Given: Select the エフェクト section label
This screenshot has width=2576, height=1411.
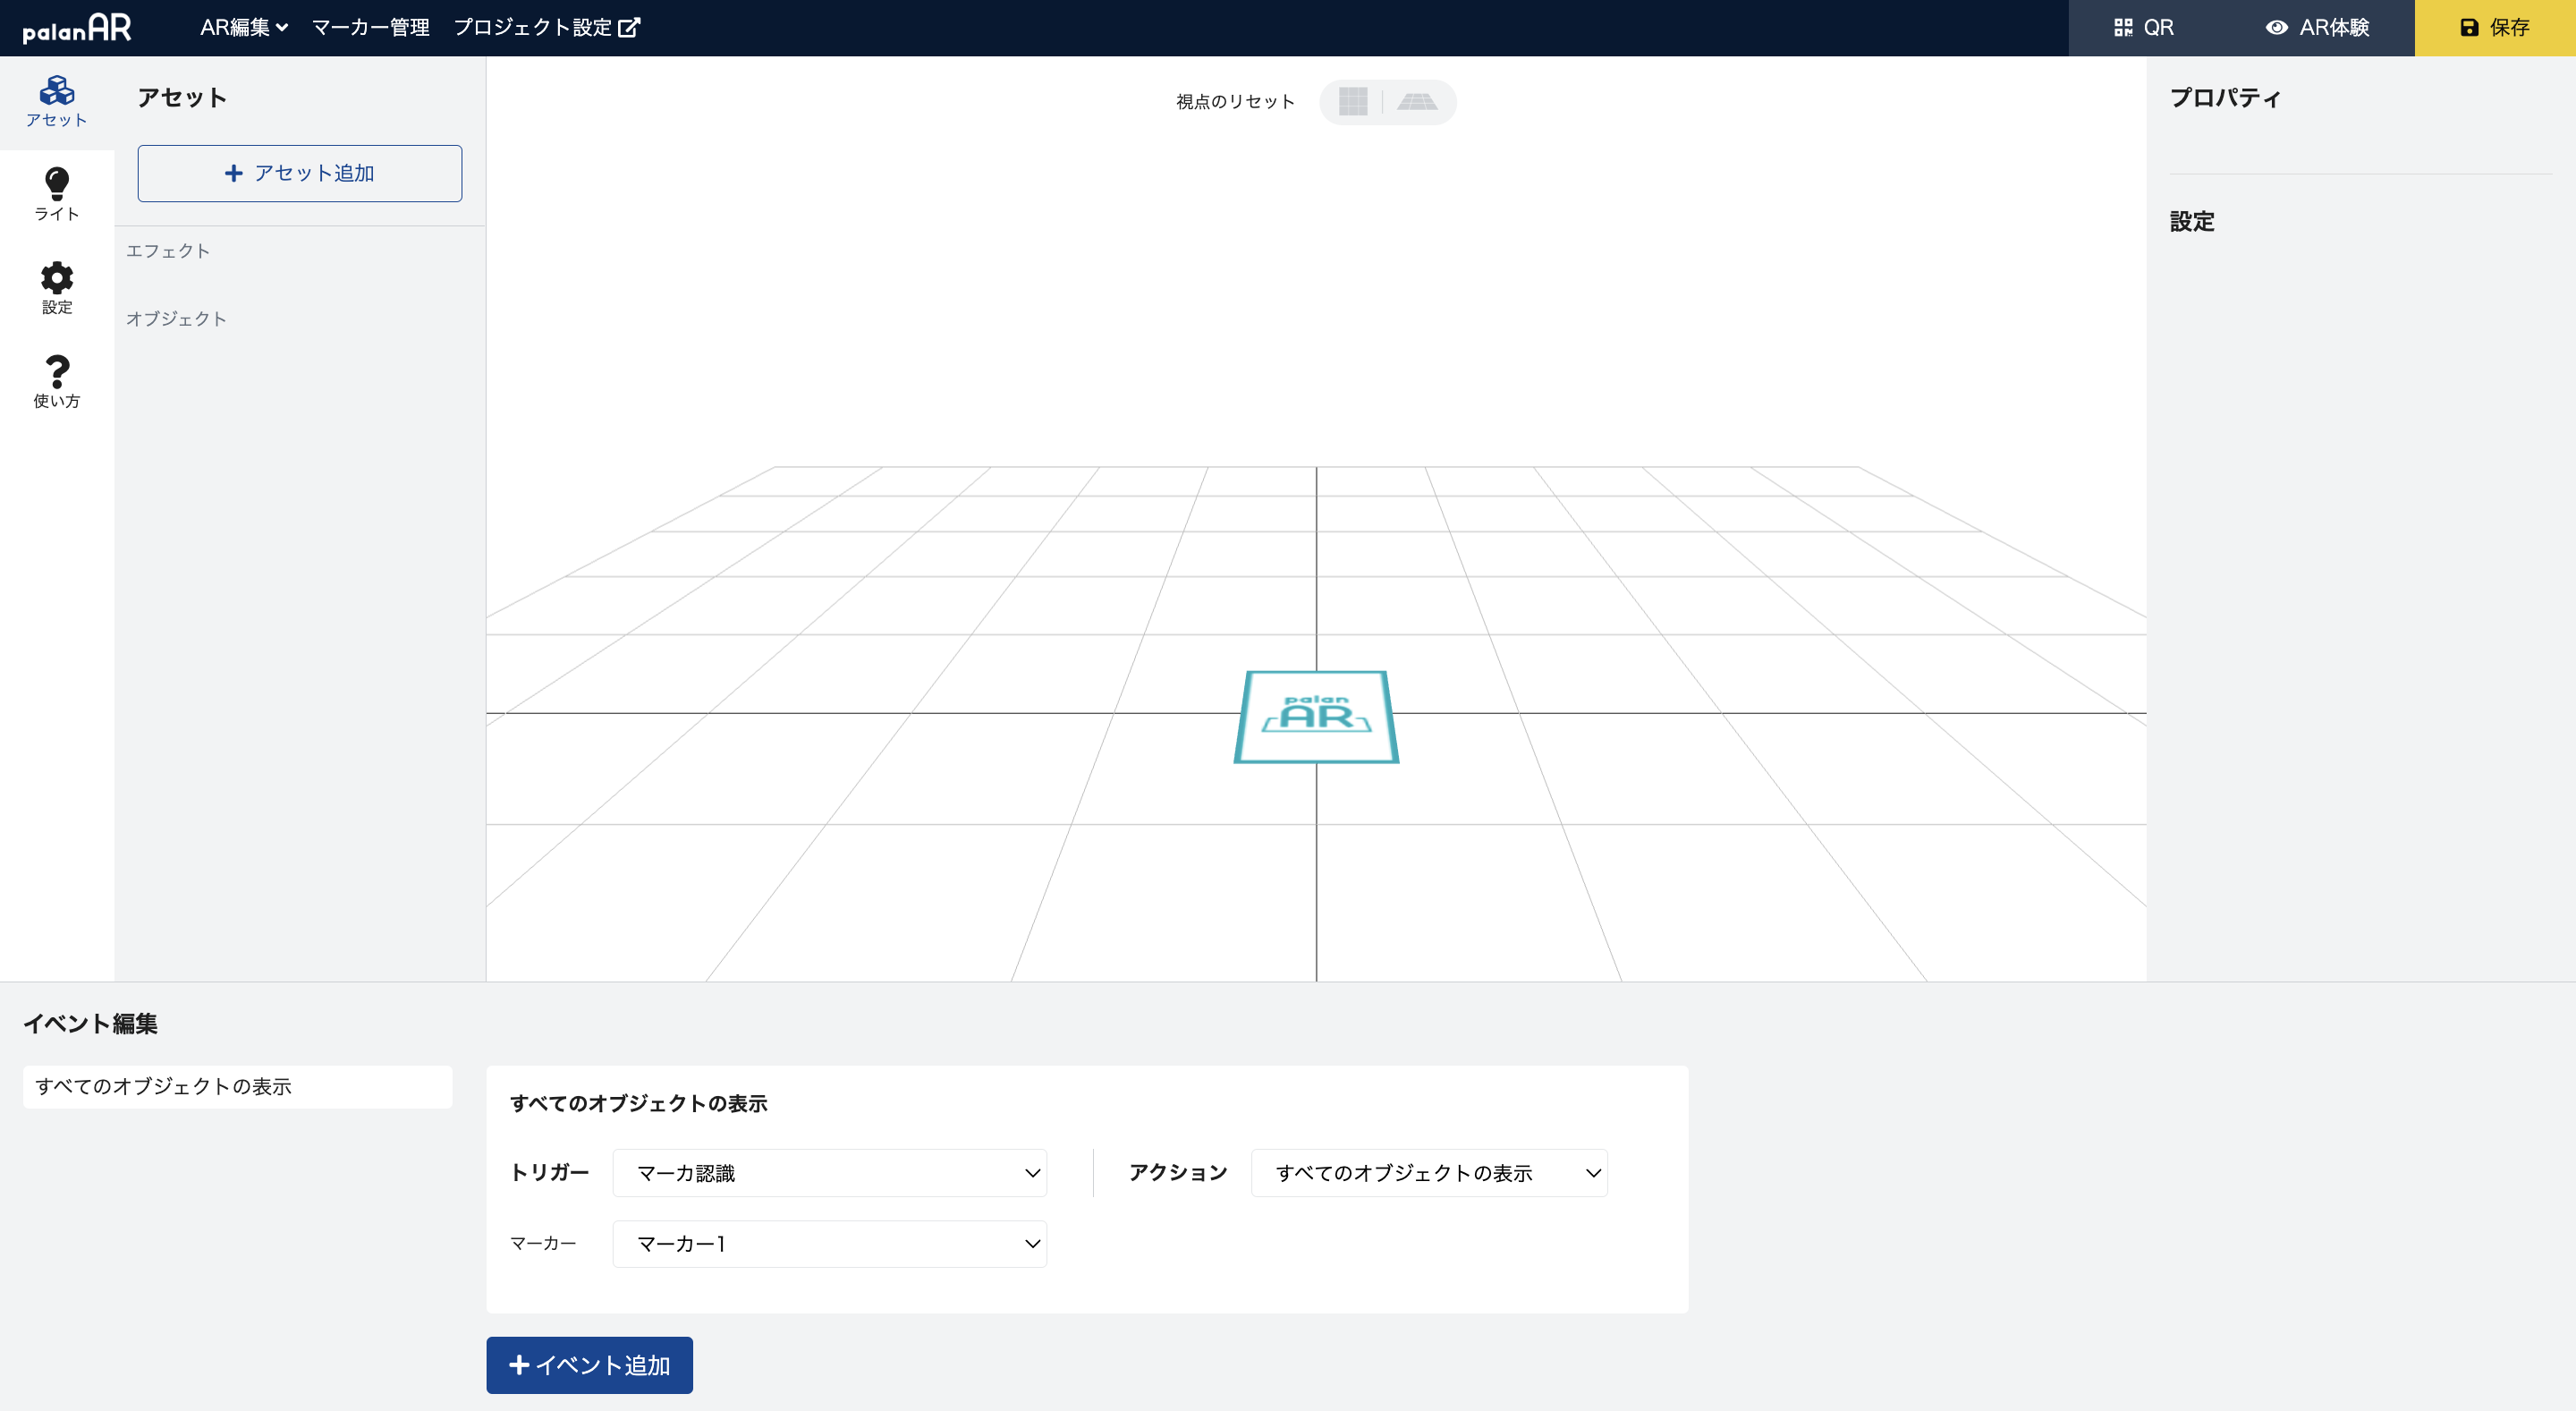Looking at the screenshot, I should coord(168,251).
